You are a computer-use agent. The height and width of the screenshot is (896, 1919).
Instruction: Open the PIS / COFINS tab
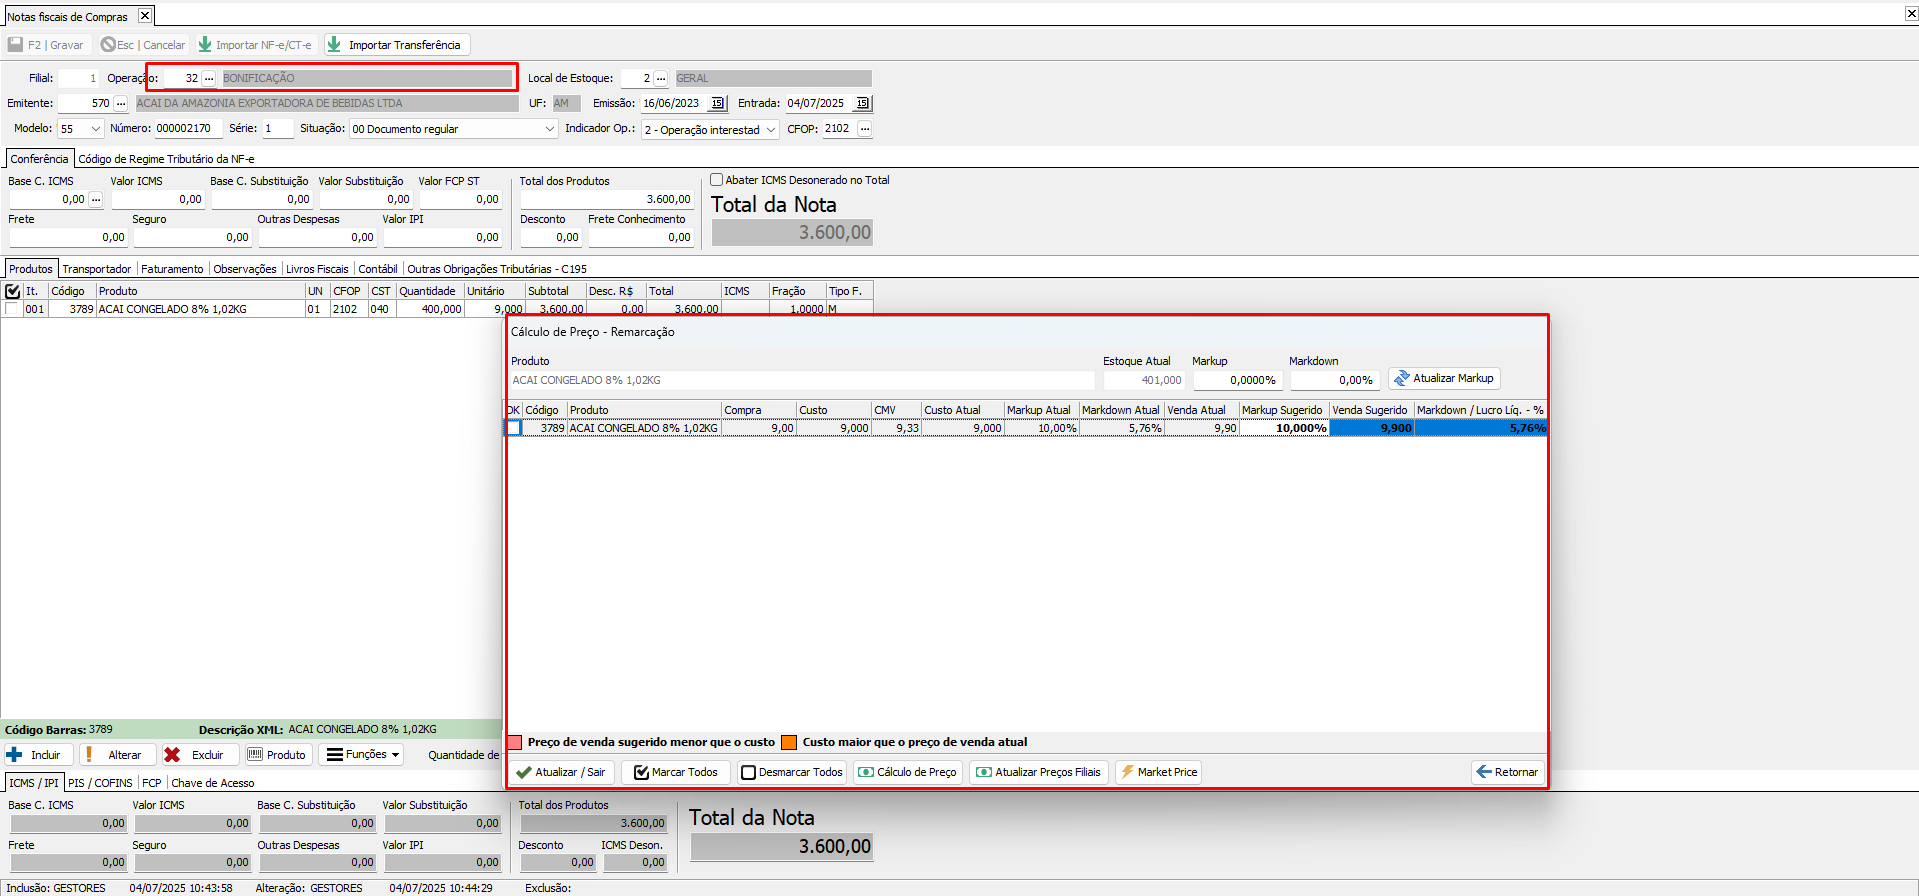(x=100, y=783)
